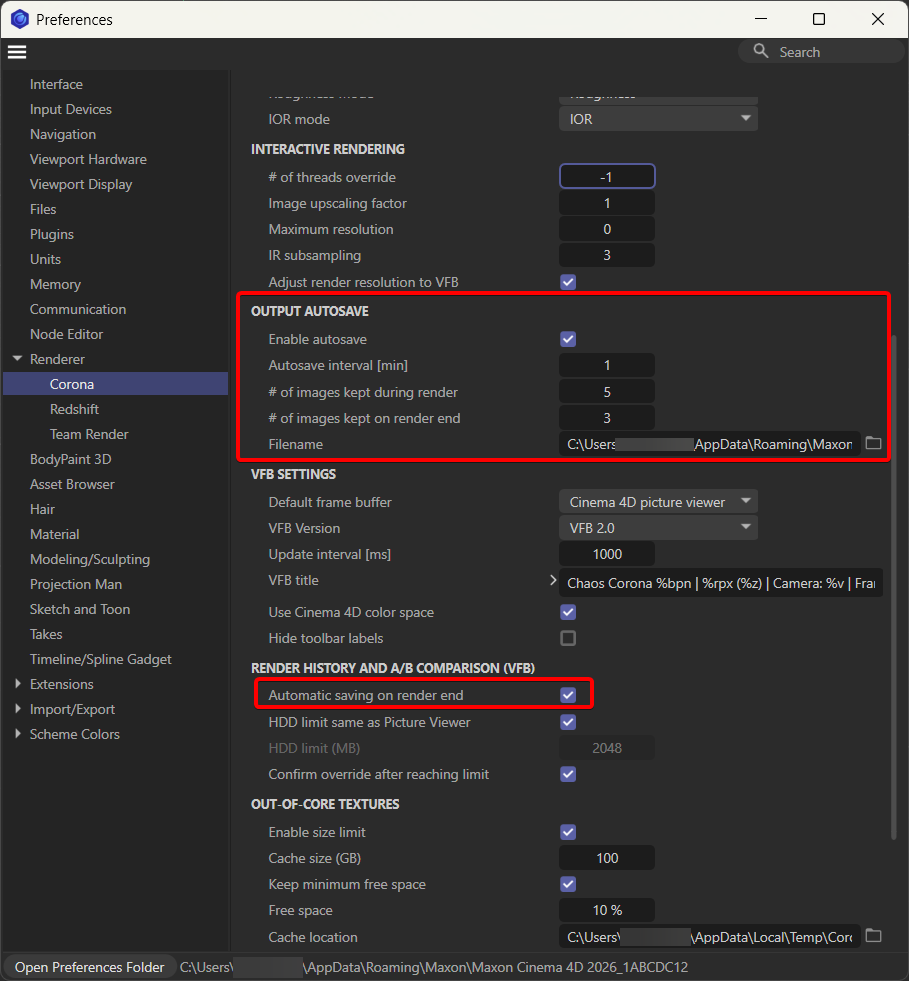909x981 pixels.
Task: Select Hair preferences
Action: click(x=43, y=509)
